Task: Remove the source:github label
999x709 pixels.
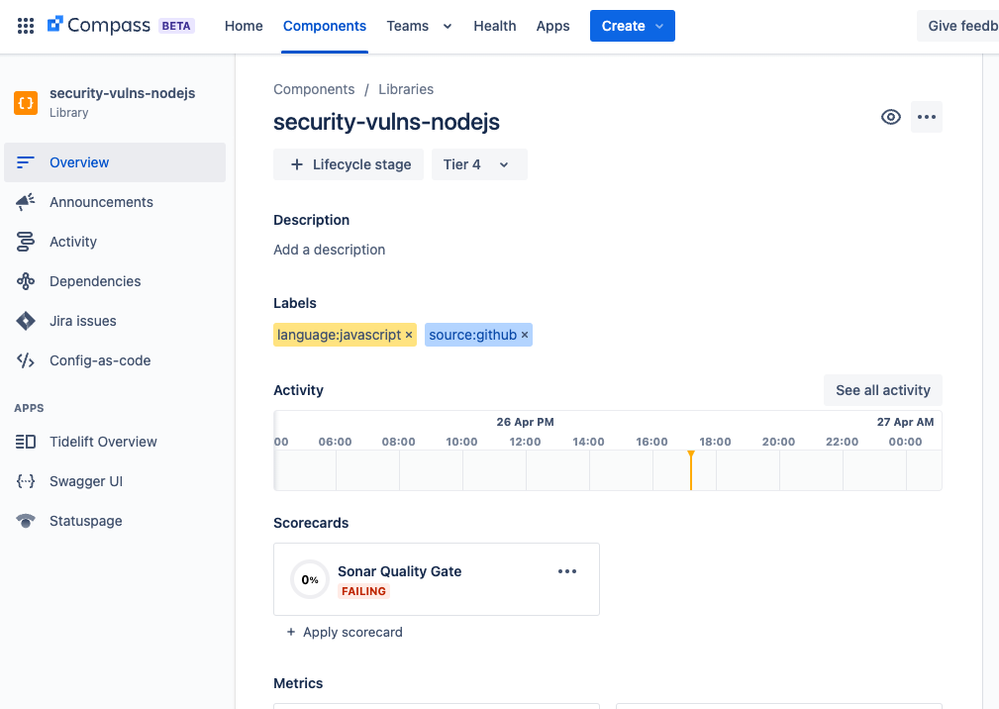Action: click(525, 335)
